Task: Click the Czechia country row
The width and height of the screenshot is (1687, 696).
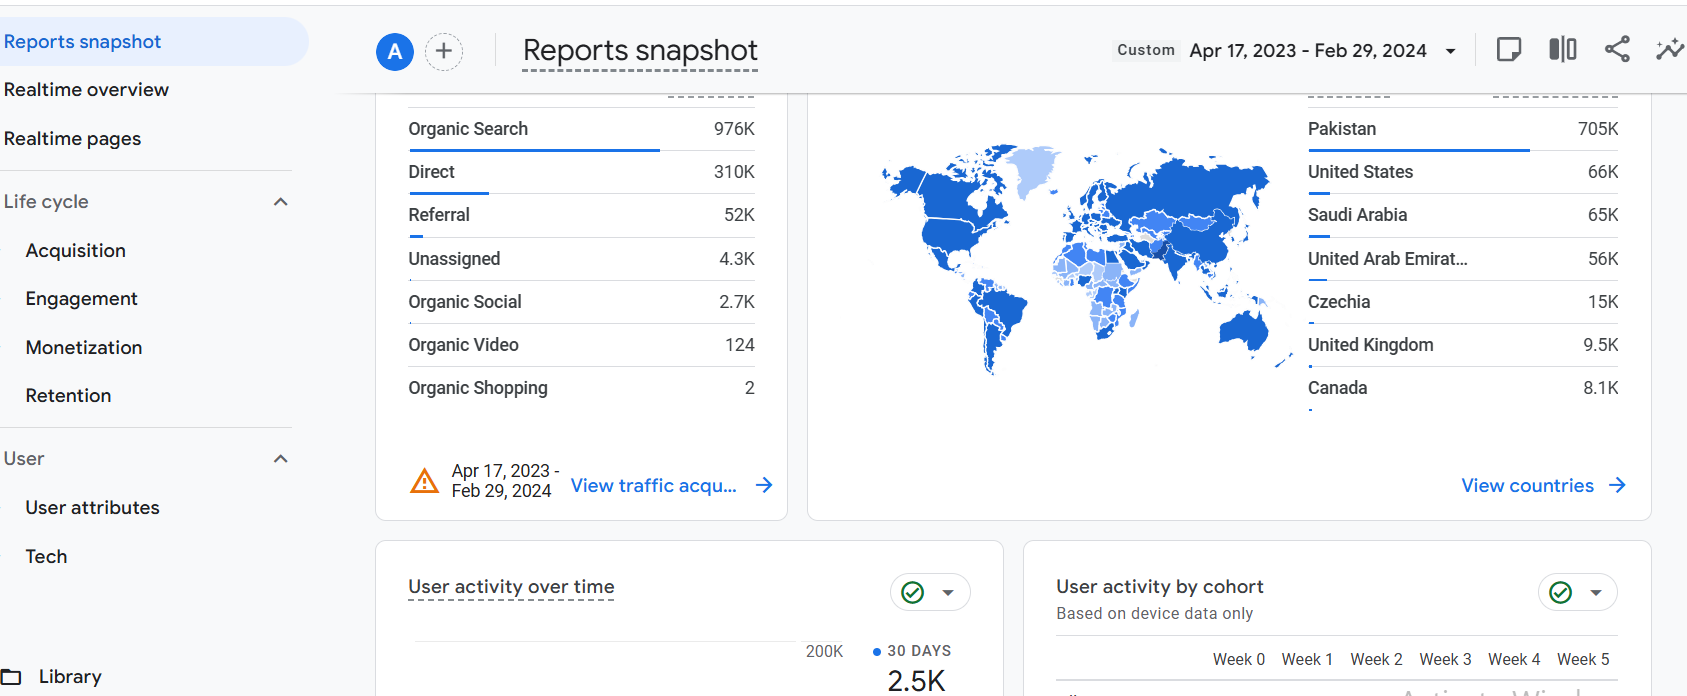Action: [1463, 302]
